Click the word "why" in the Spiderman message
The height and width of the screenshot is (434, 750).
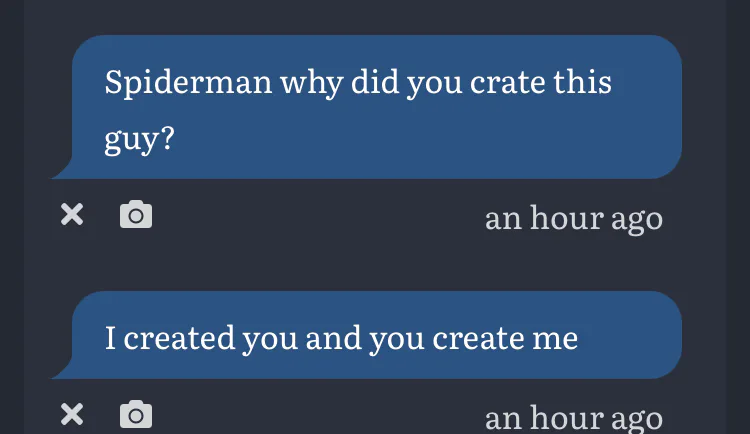311,82
